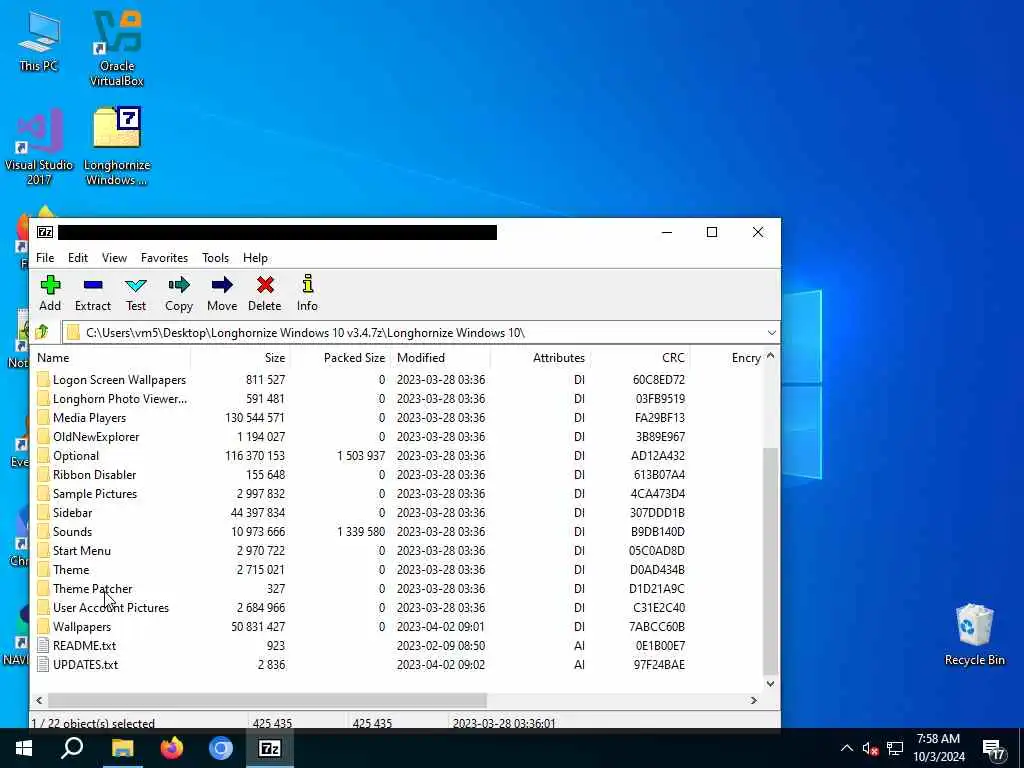Click horizontal scrollbar right arrow

[x=754, y=701]
